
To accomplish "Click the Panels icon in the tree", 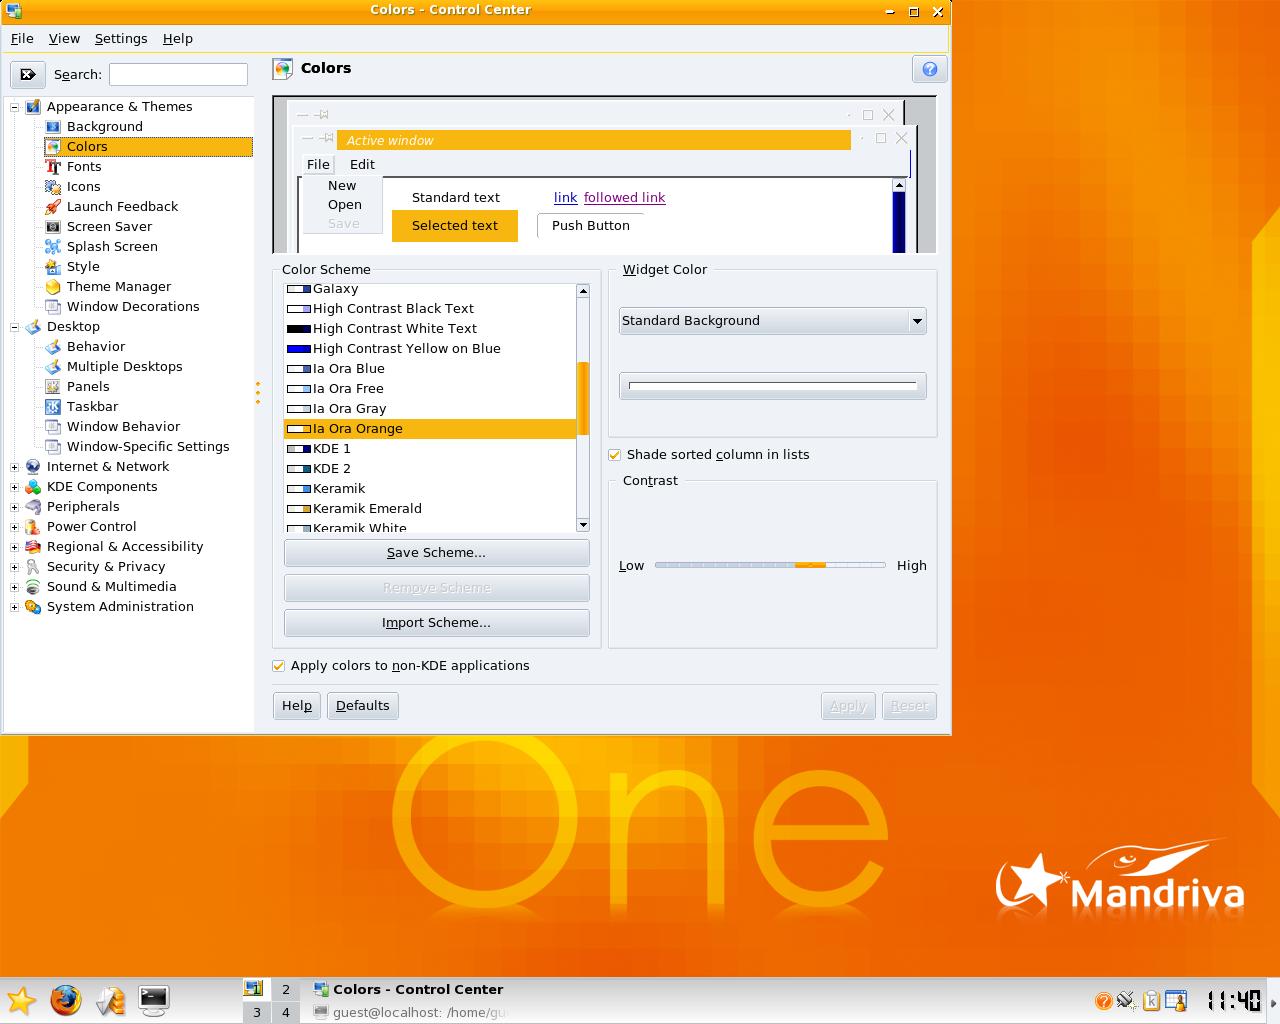I will tap(53, 387).
